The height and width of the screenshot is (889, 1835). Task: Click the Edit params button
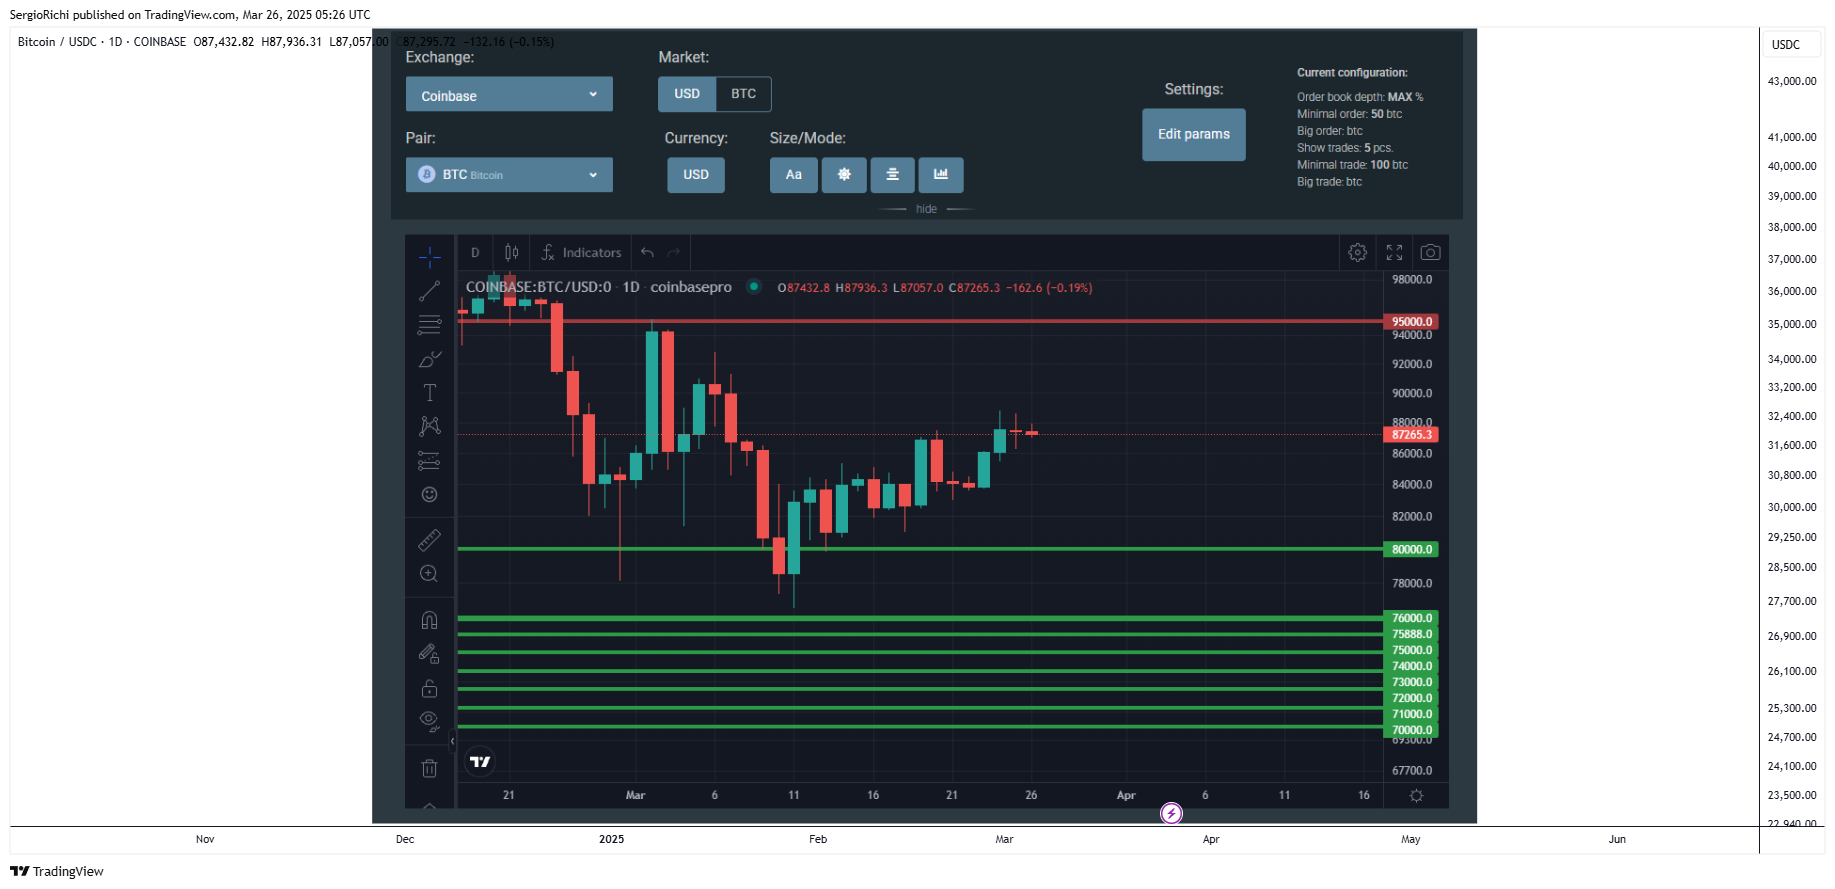pos(1194,135)
